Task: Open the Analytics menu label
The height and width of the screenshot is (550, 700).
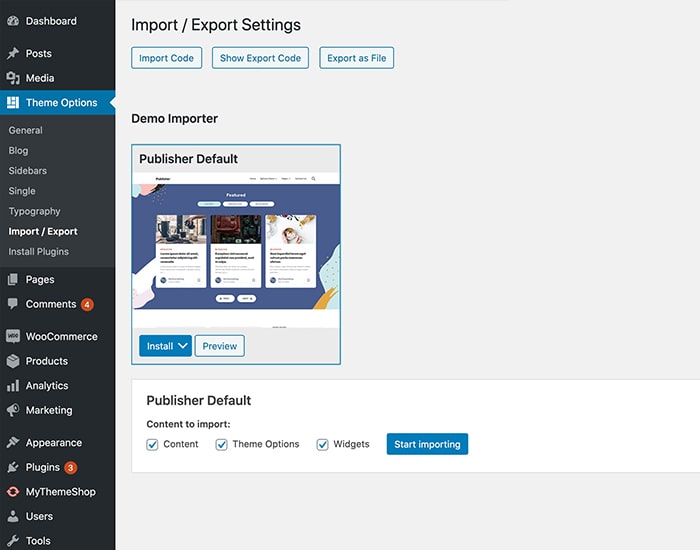Action: [47, 386]
